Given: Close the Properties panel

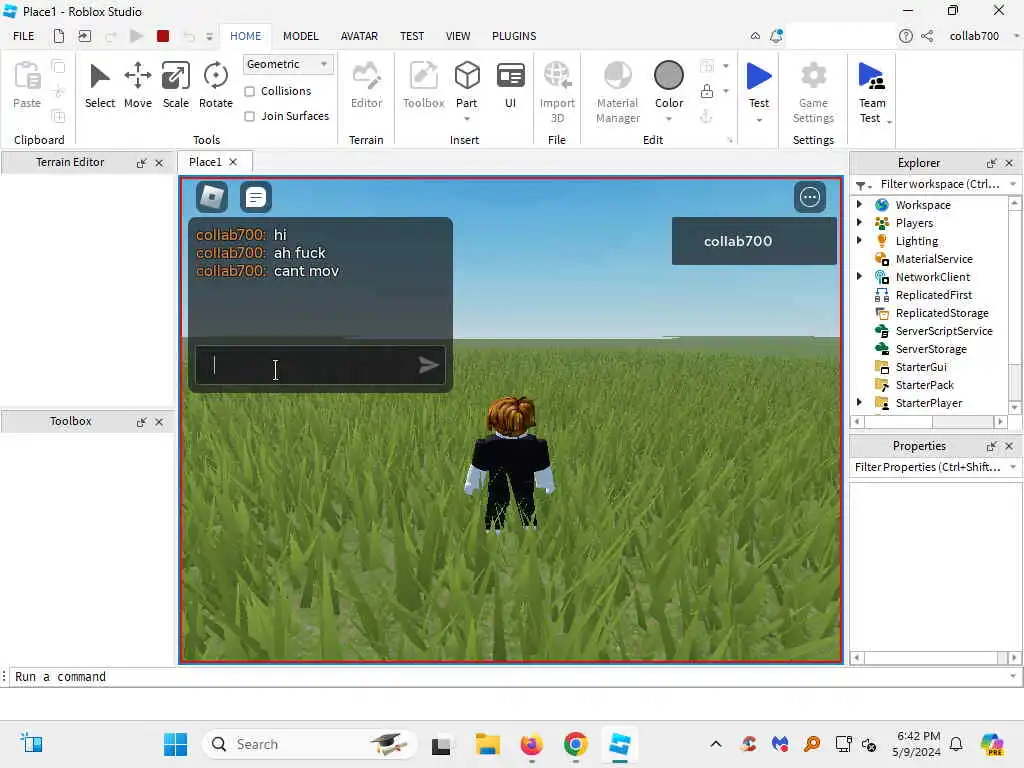Looking at the screenshot, I should point(1009,446).
